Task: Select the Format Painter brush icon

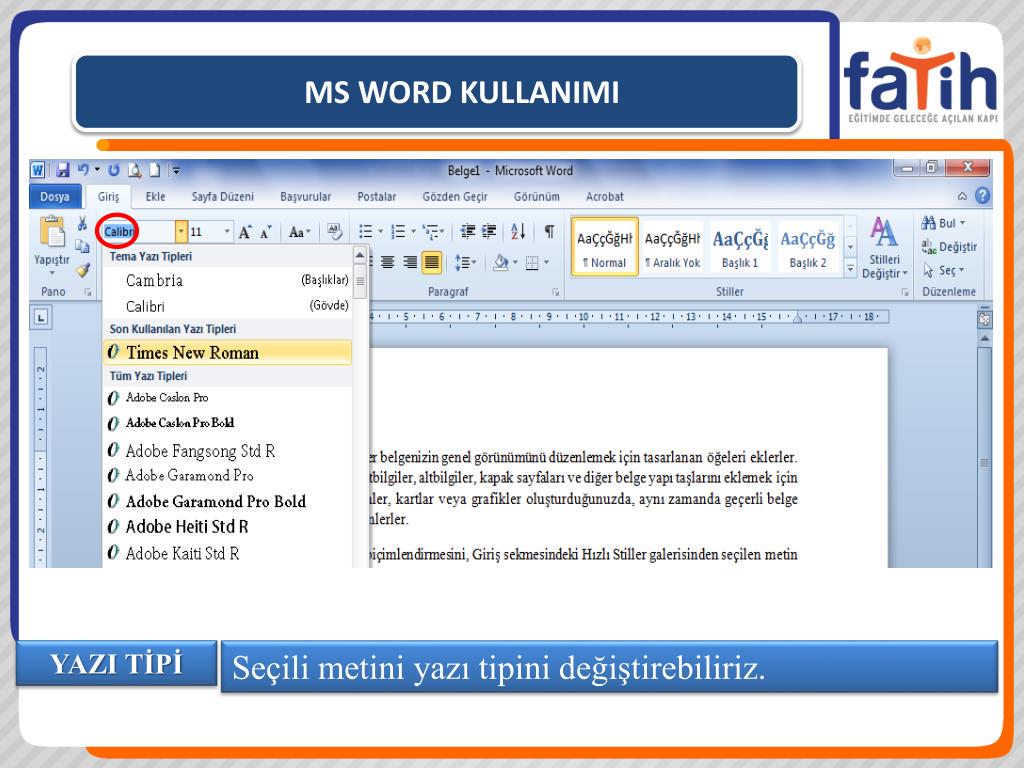Action: pyautogui.click(x=82, y=269)
